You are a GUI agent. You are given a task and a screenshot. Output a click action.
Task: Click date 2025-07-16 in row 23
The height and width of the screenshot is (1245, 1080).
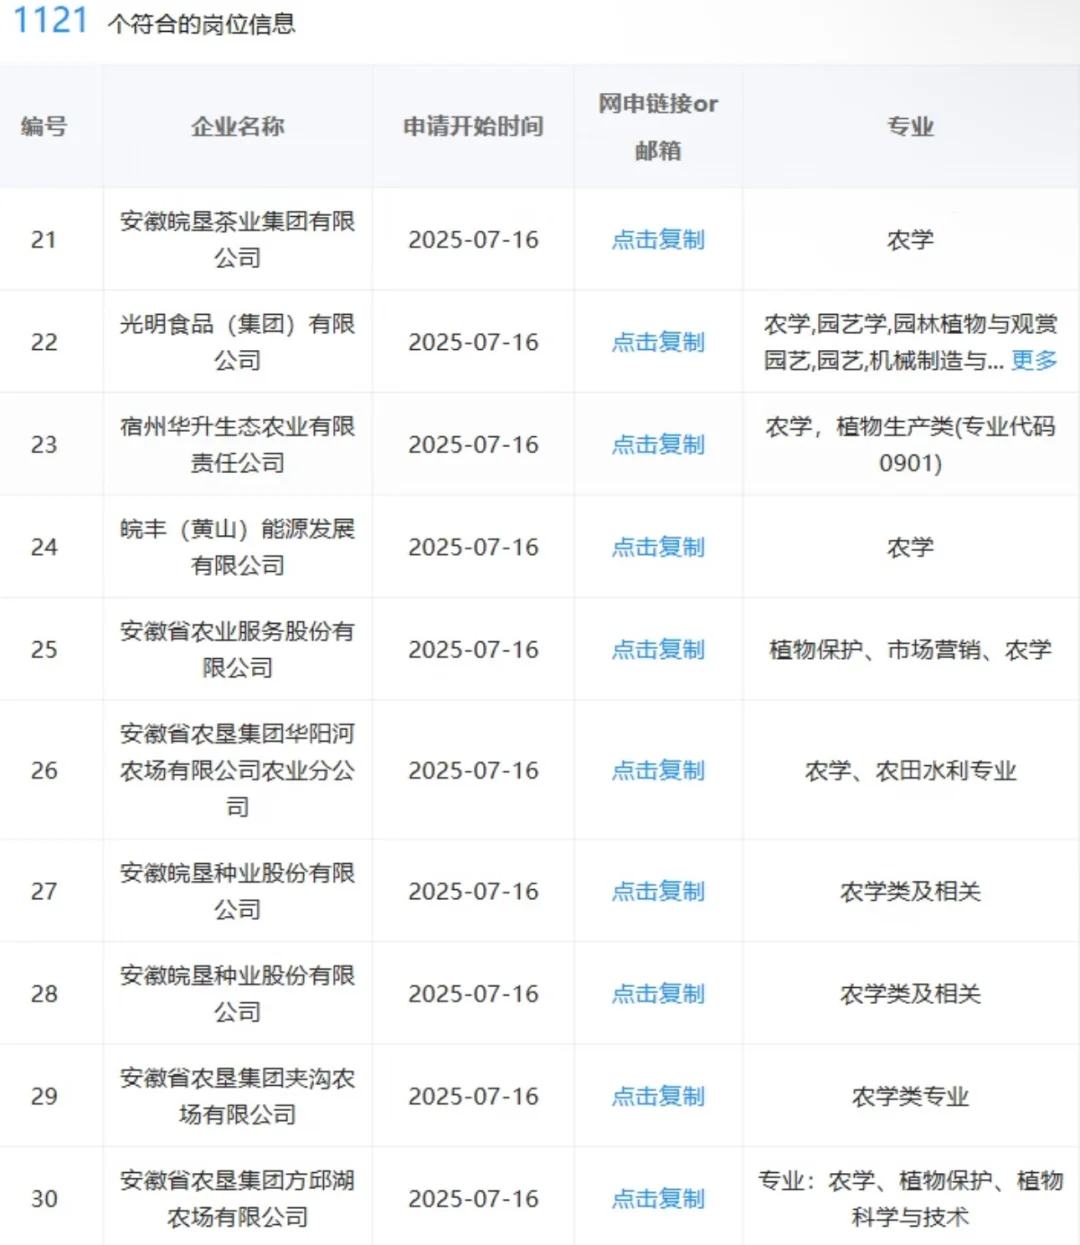pyautogui.click(x=473, y=445)
